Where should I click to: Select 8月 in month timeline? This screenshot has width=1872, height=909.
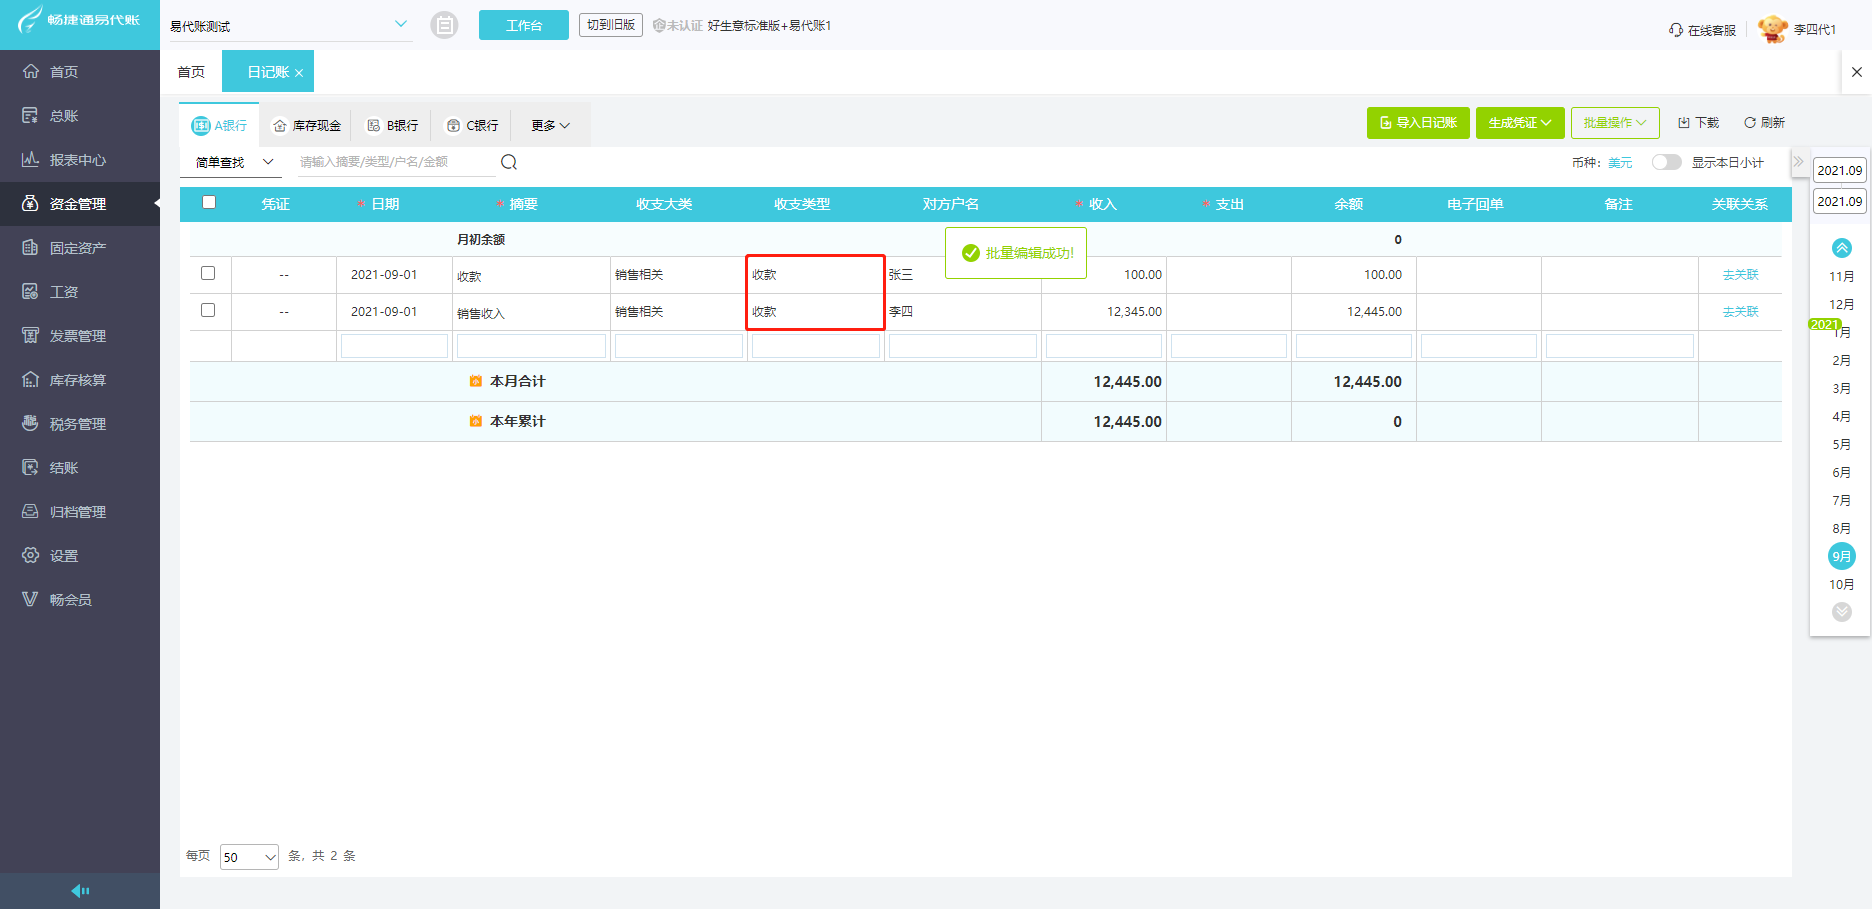[x=1841, y=528]
